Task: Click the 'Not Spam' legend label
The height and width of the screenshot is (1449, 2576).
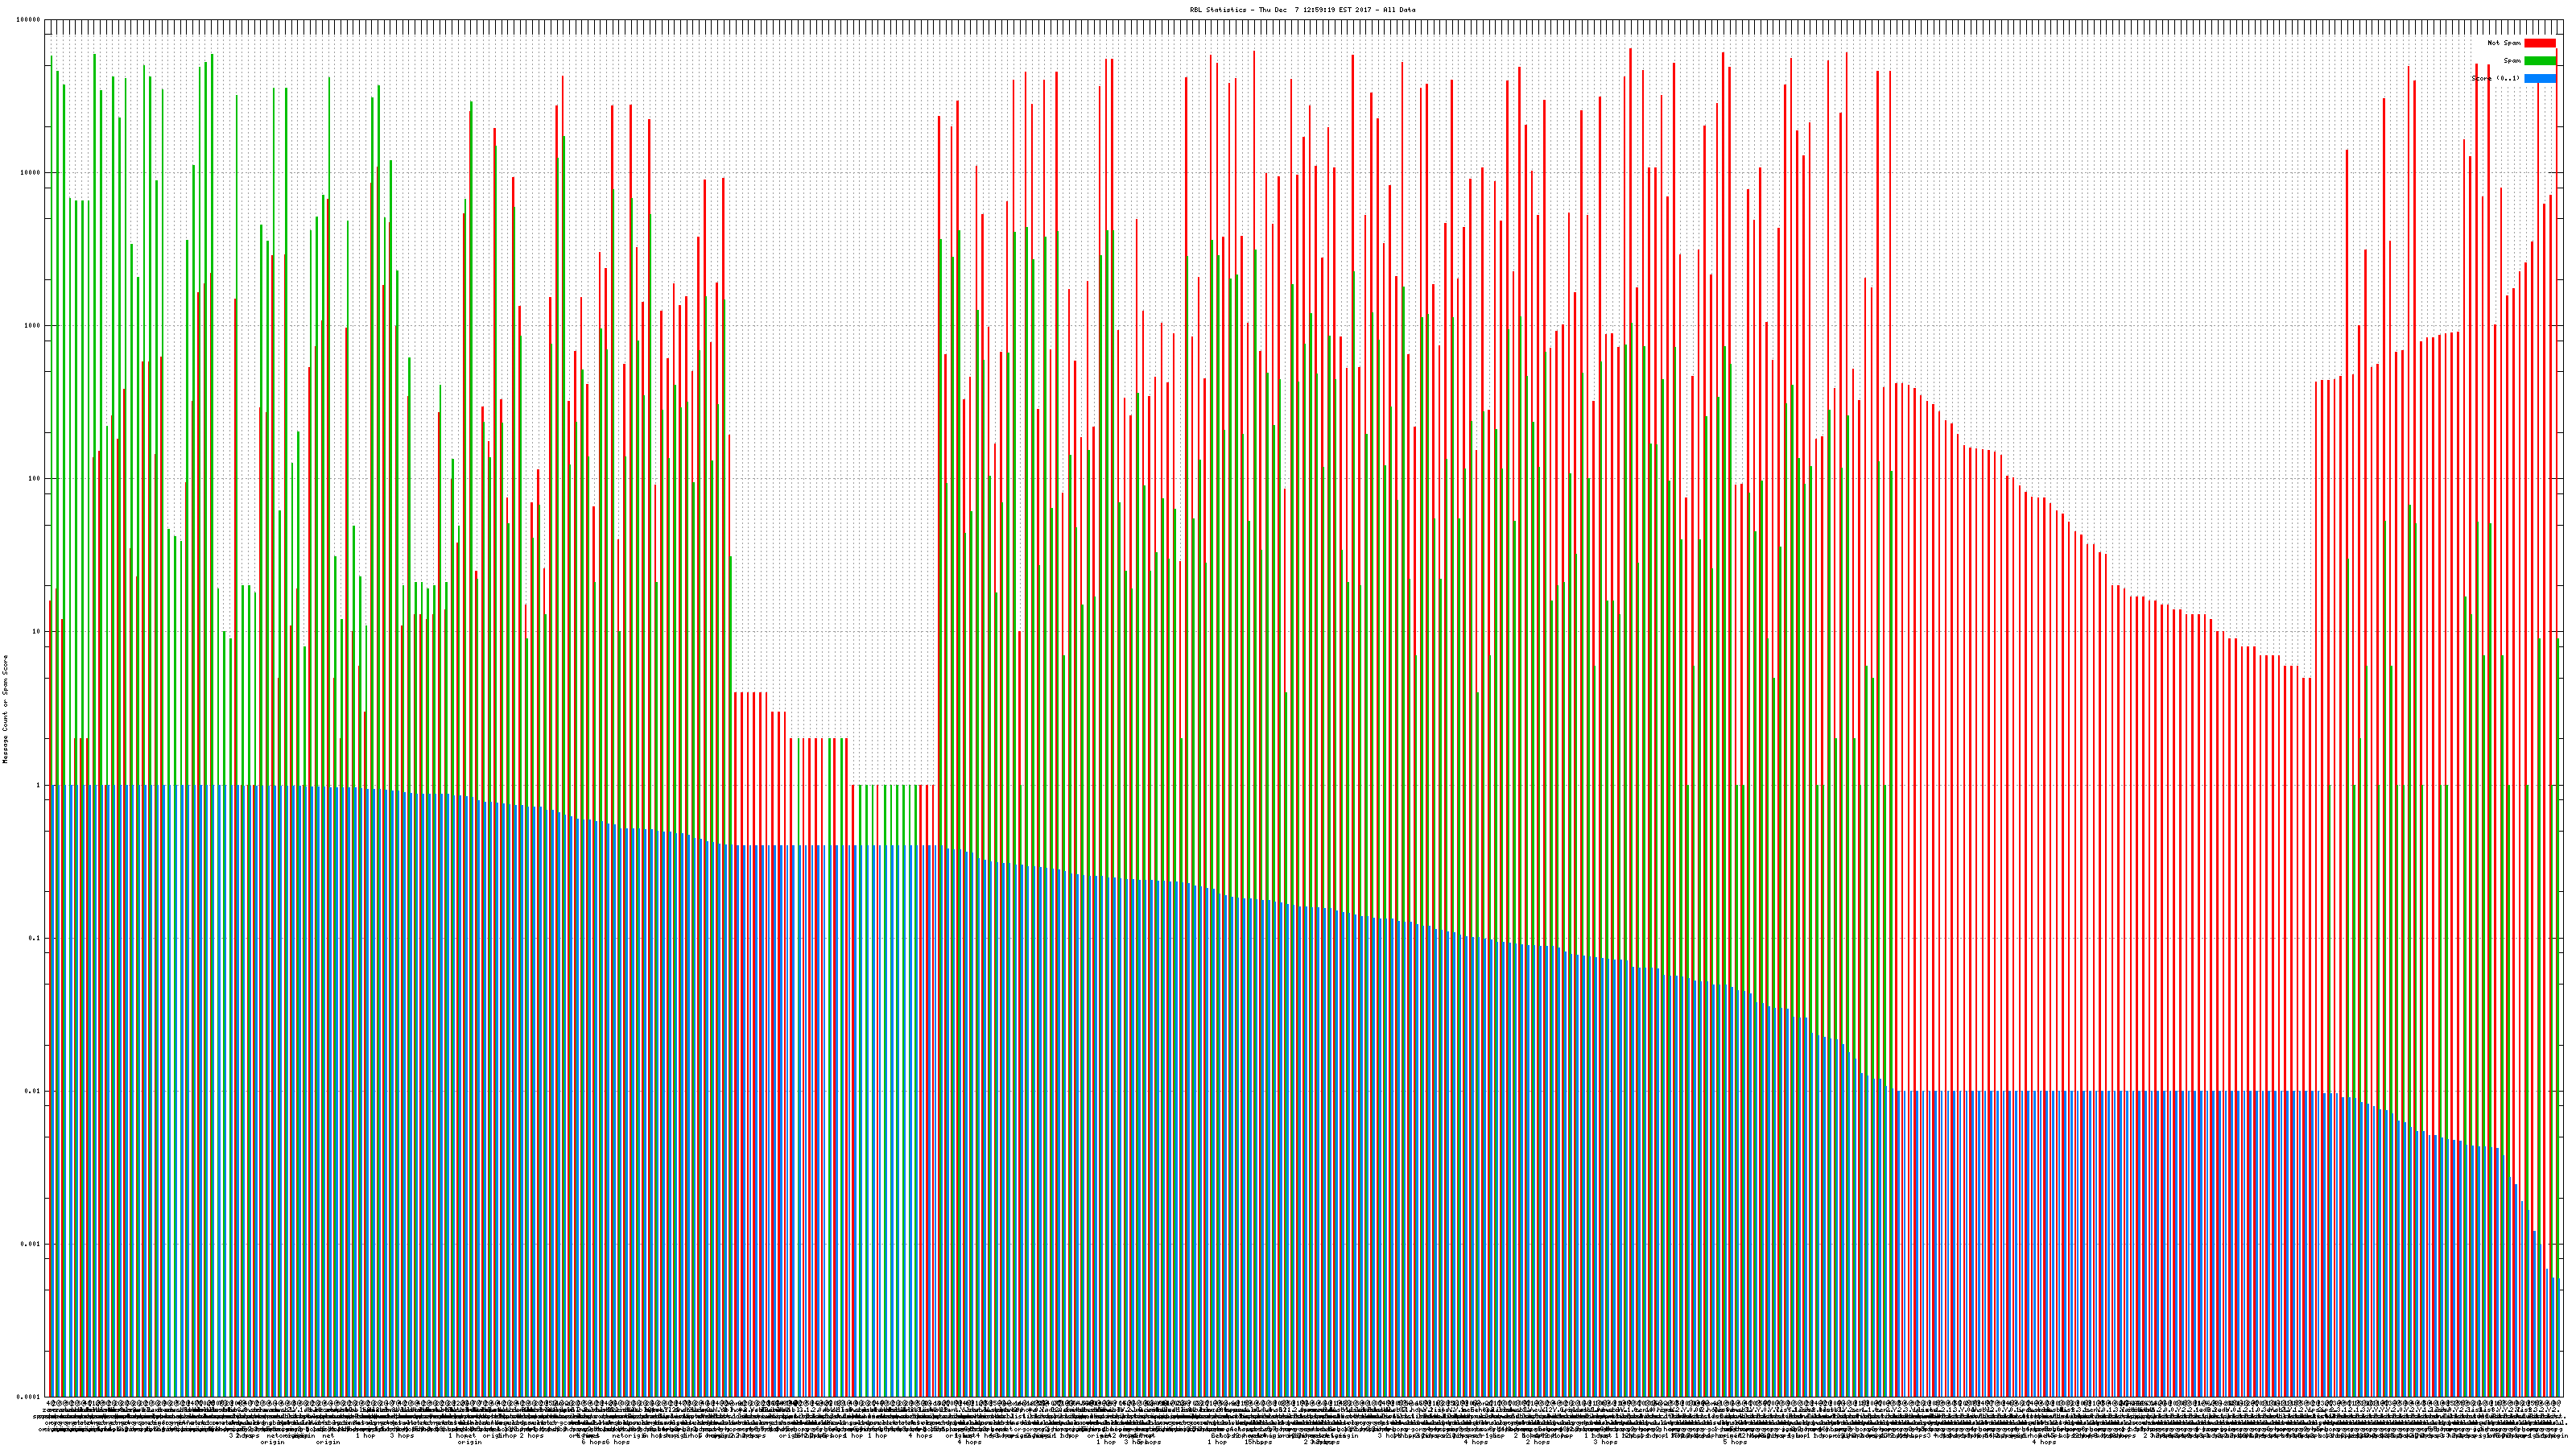Action: click(x=2504, y=43)
